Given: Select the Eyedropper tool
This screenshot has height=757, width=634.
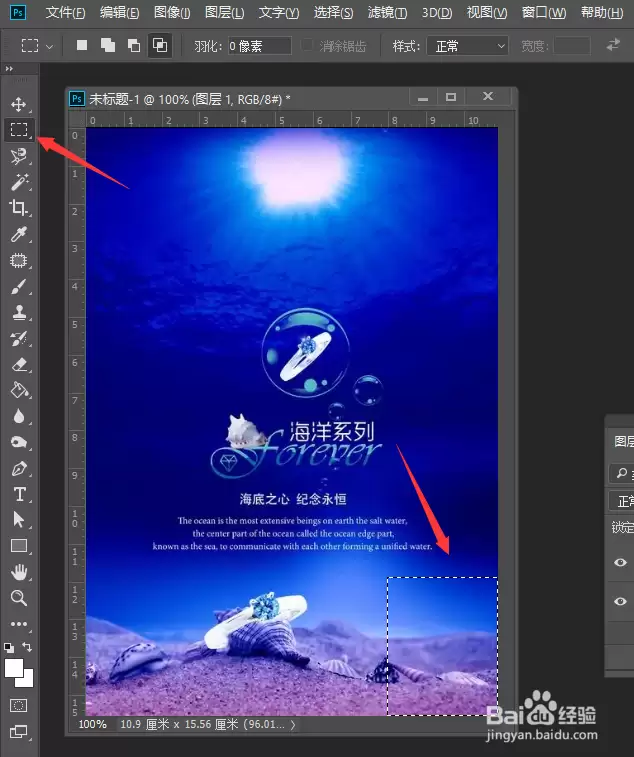Looking at the screenshot, I should [x=19, y=234].
